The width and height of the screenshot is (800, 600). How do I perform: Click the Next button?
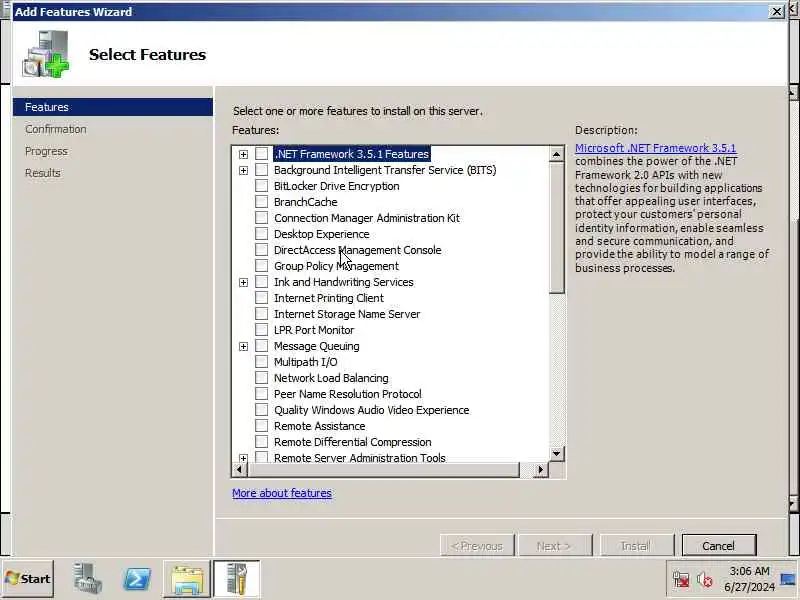(554, 546)
